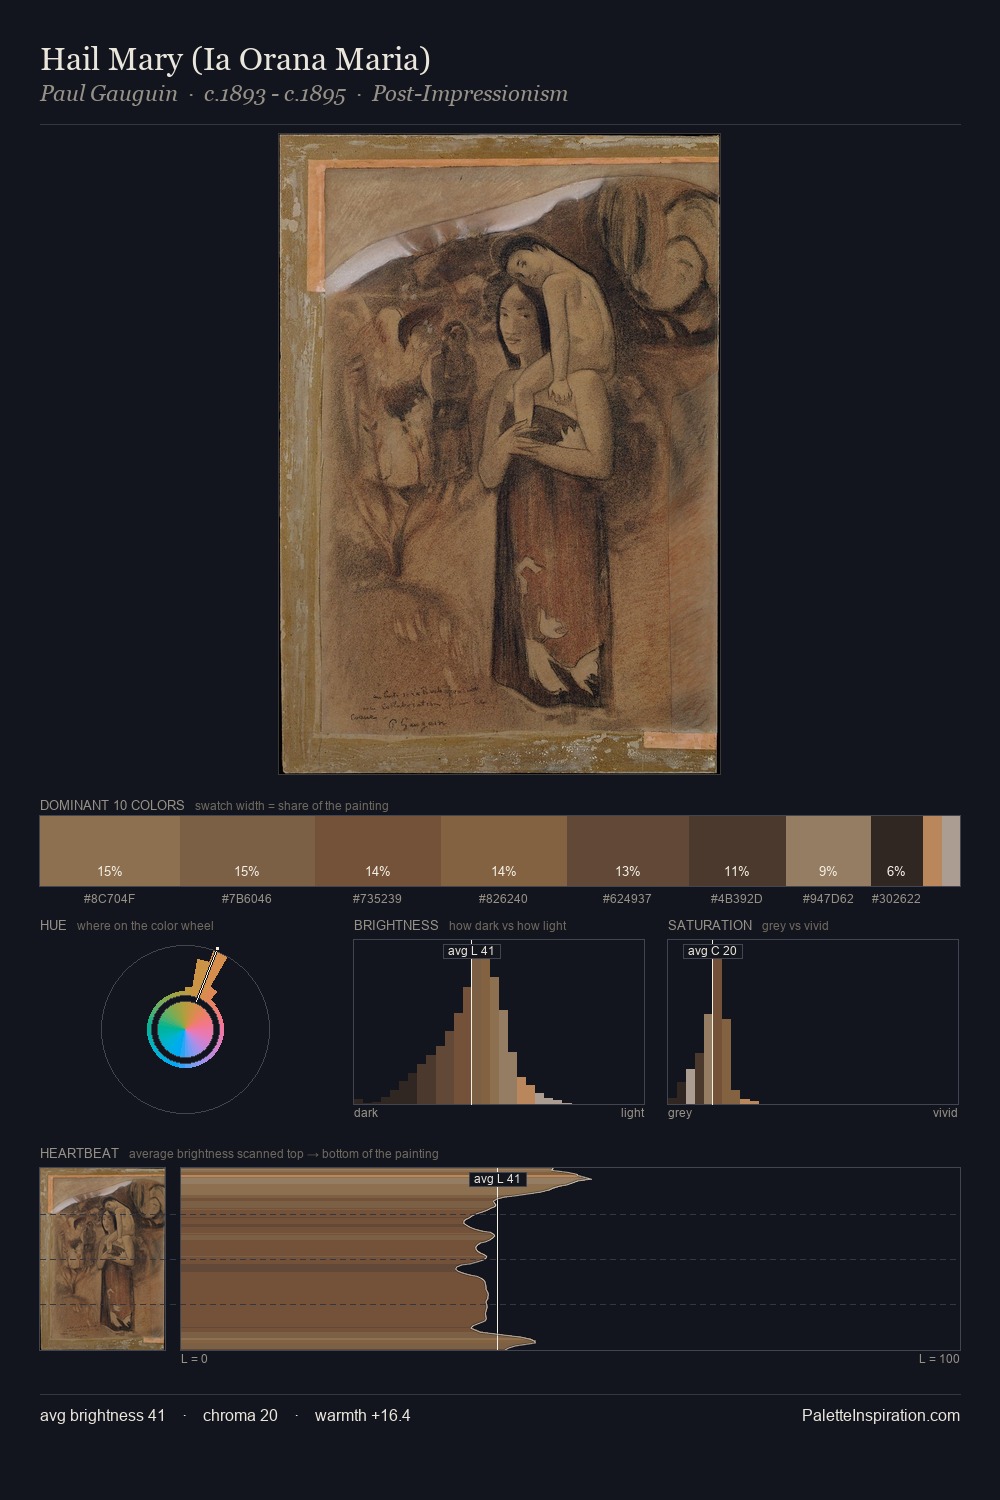Click the 'DOMINANT 10 COLORS' heading

[112, 805]
